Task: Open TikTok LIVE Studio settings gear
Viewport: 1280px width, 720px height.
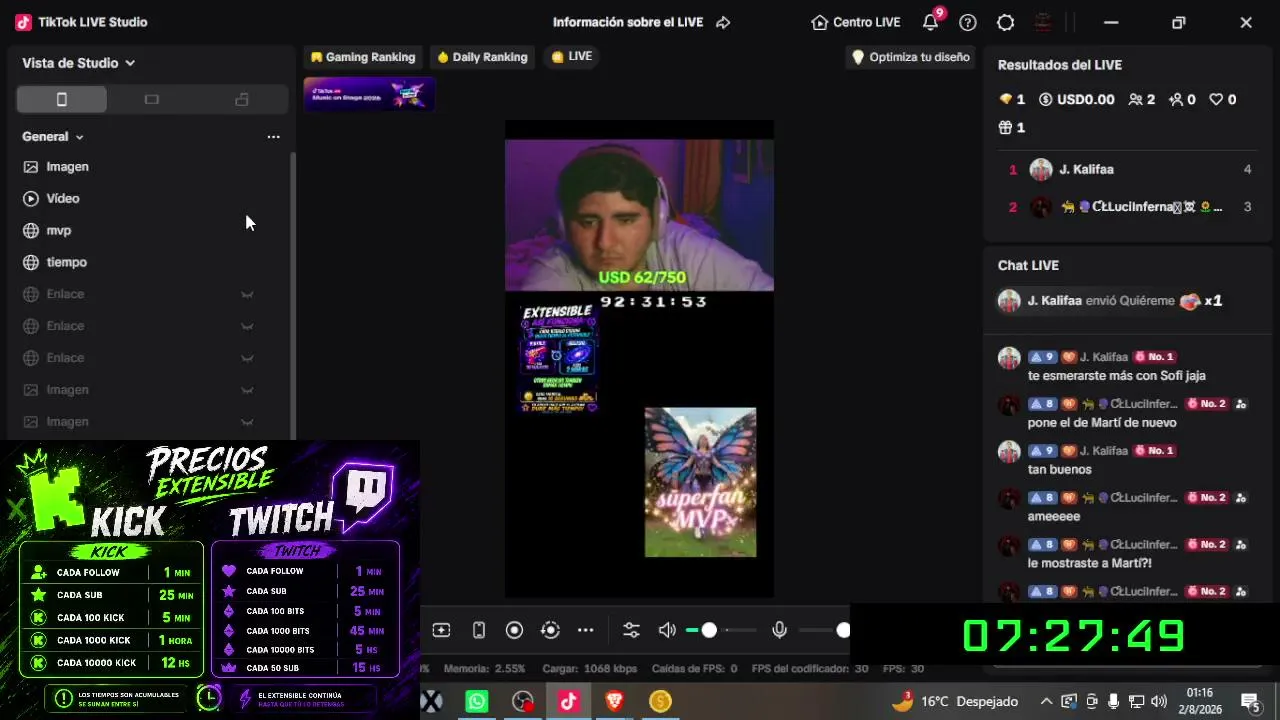Action: coord(1006,22)
